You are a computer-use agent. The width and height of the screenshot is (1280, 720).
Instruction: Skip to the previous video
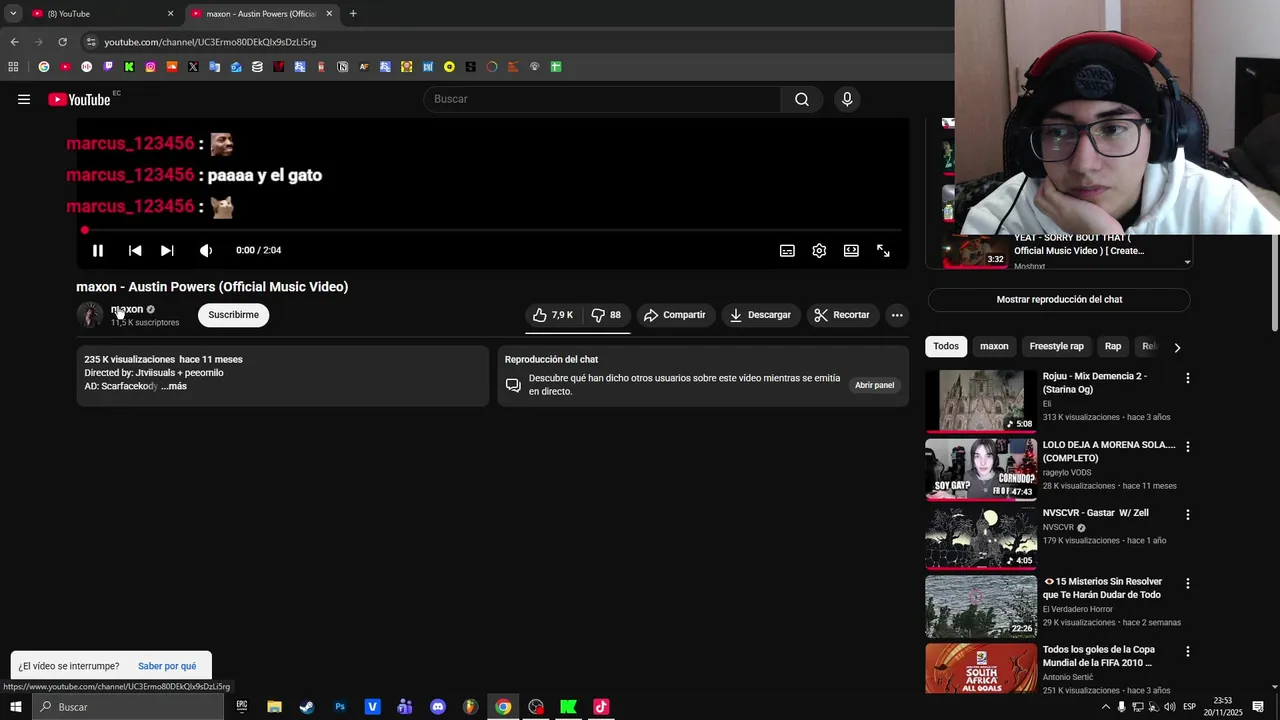coord(135,251)
